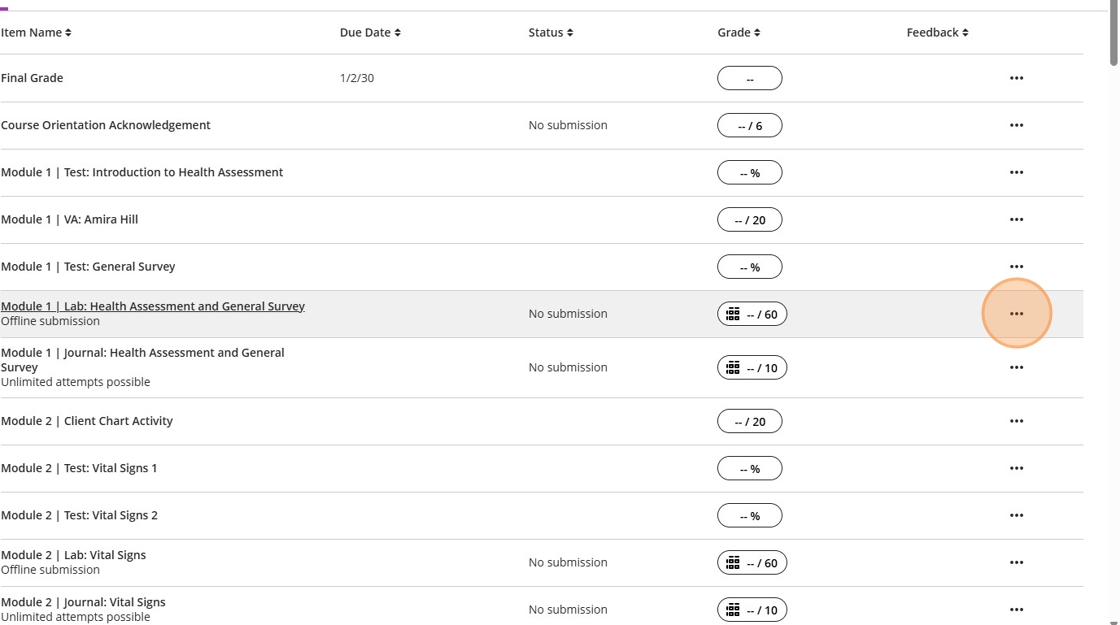Click ellipsis for Module 1 Lab Health Assessment

click(x=1016, y=314)
